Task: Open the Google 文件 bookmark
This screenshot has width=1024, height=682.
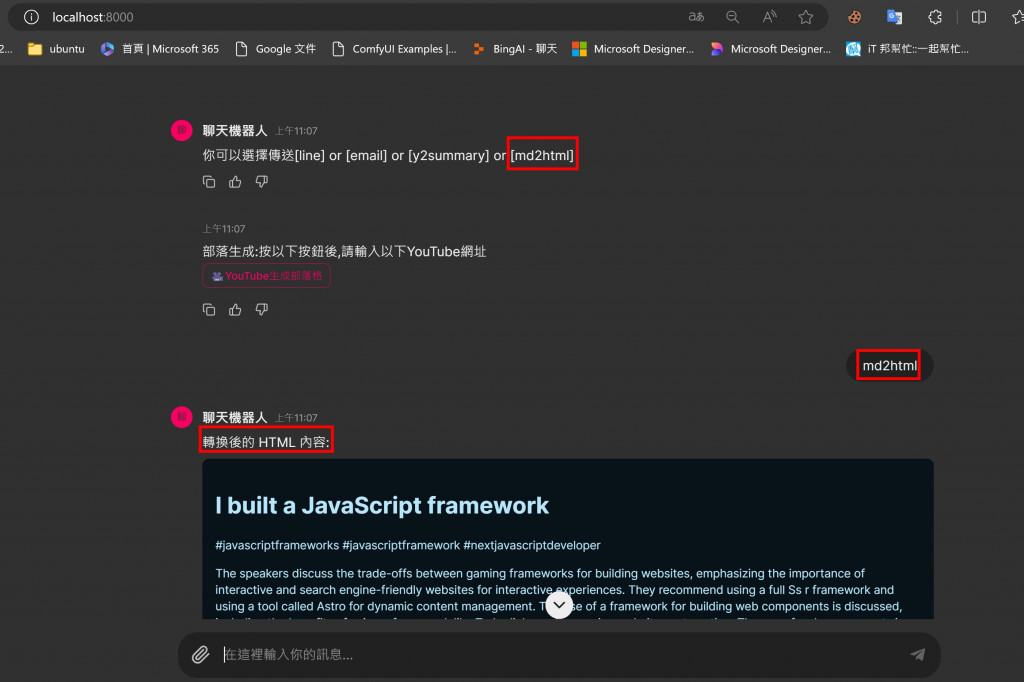Action: tap(276, 49)
